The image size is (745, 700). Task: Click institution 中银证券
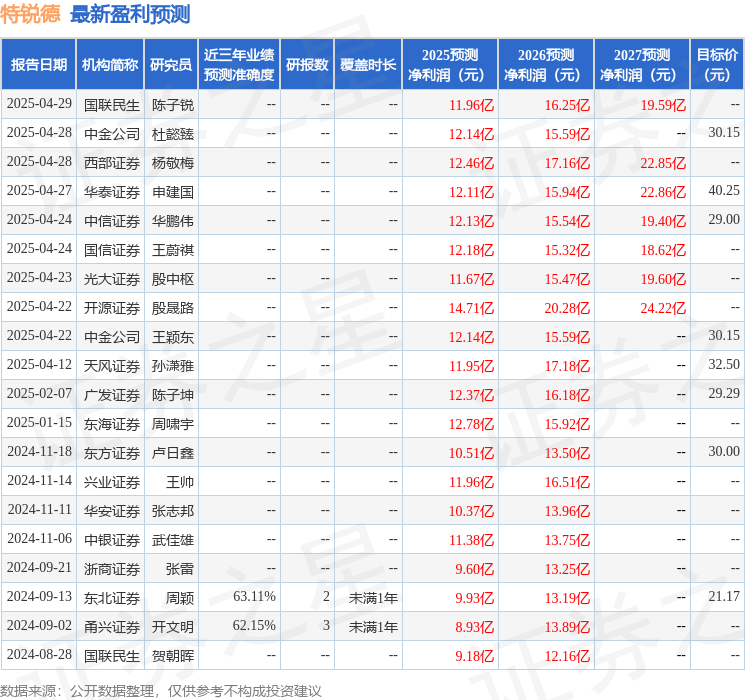[112, 540]
